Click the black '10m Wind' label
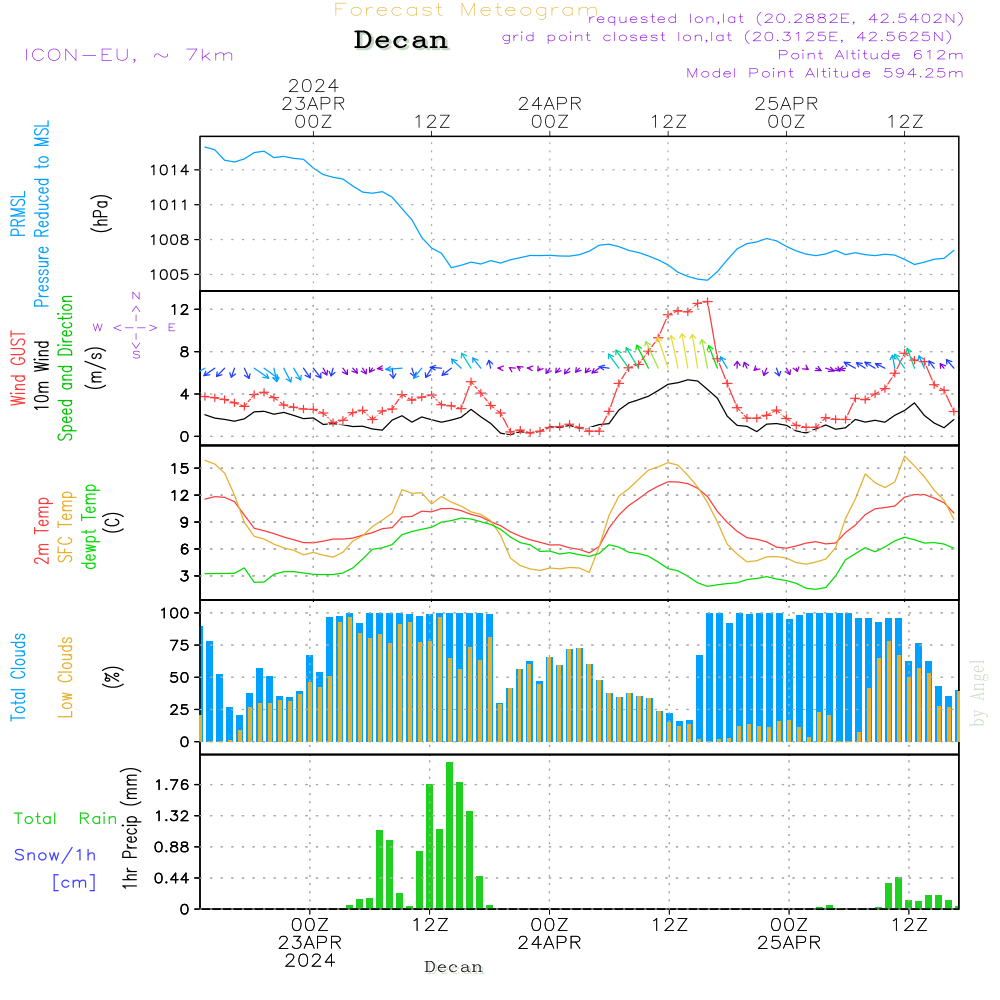1000x1000 pixels. 41,374
